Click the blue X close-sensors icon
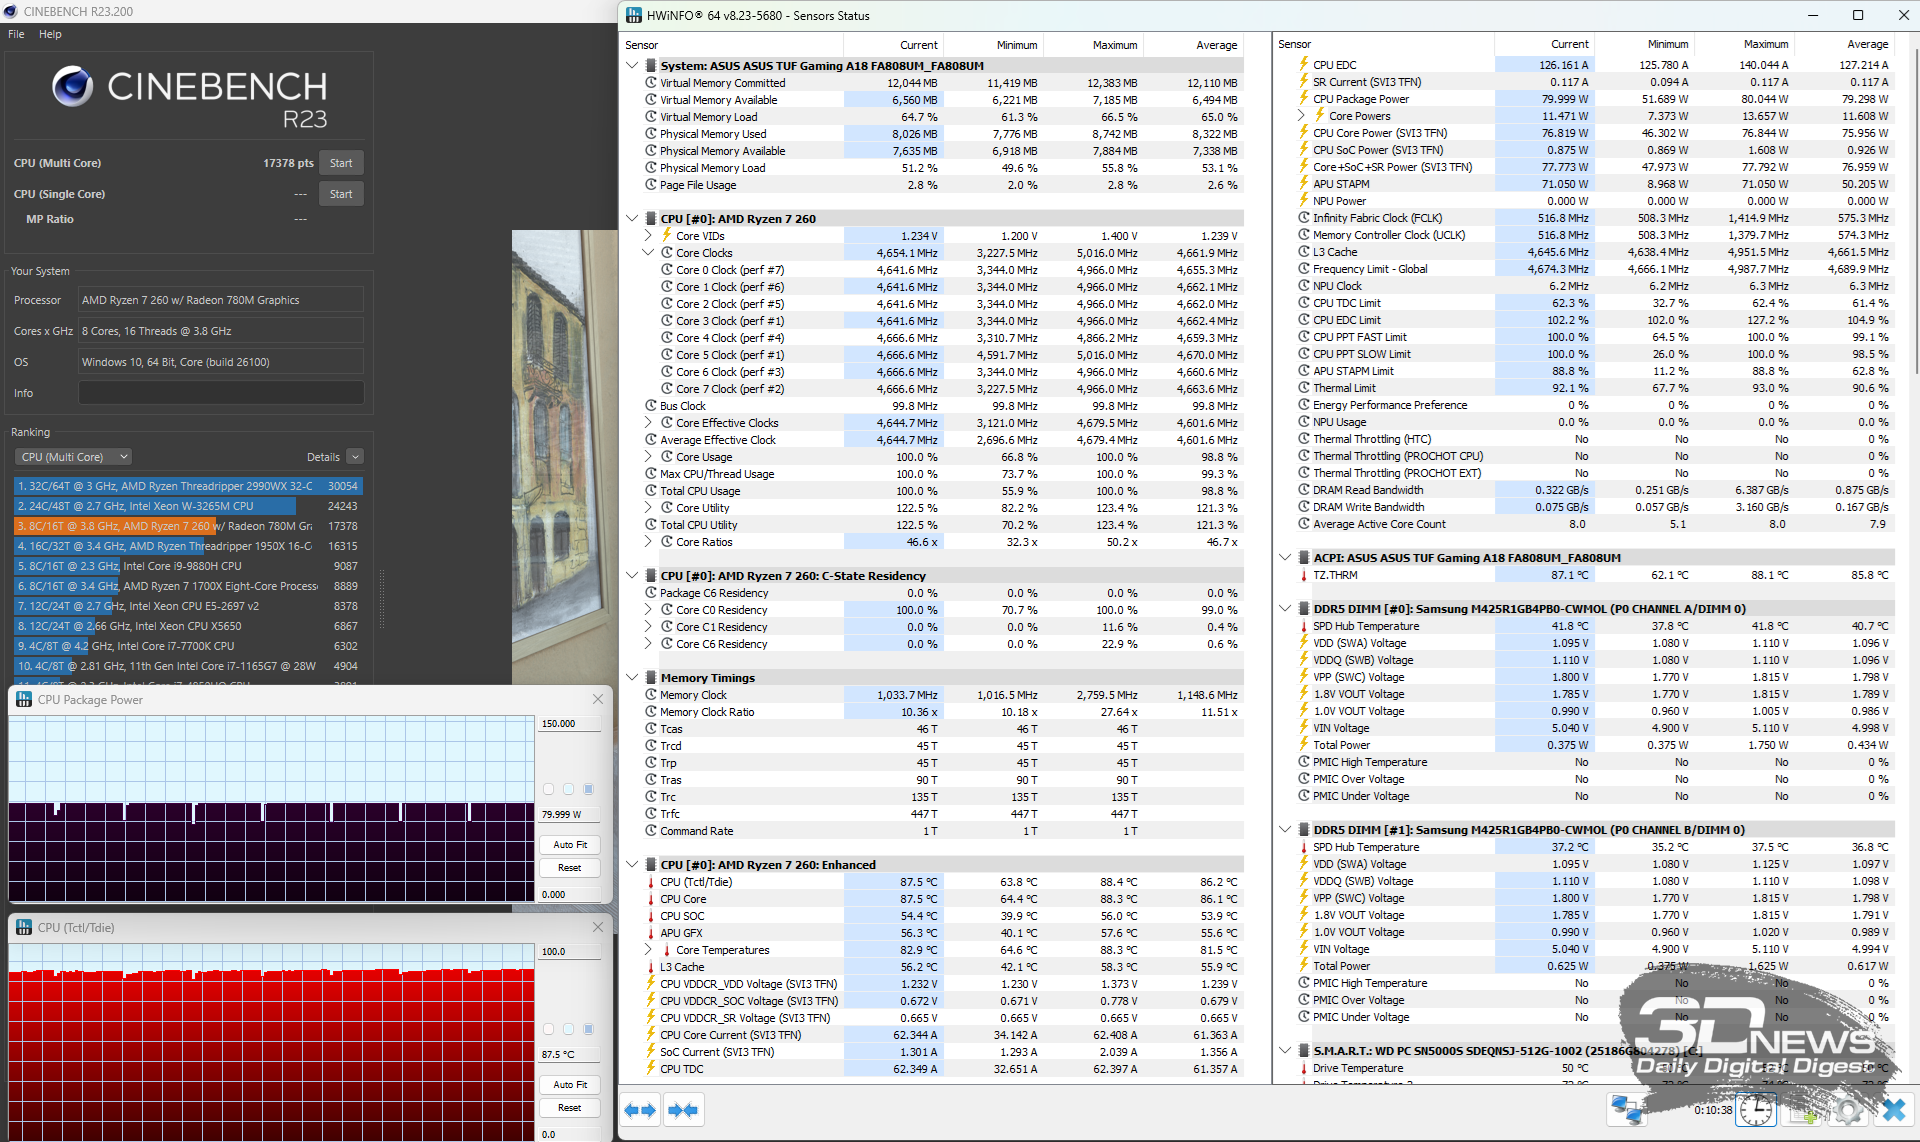 1893,1109
